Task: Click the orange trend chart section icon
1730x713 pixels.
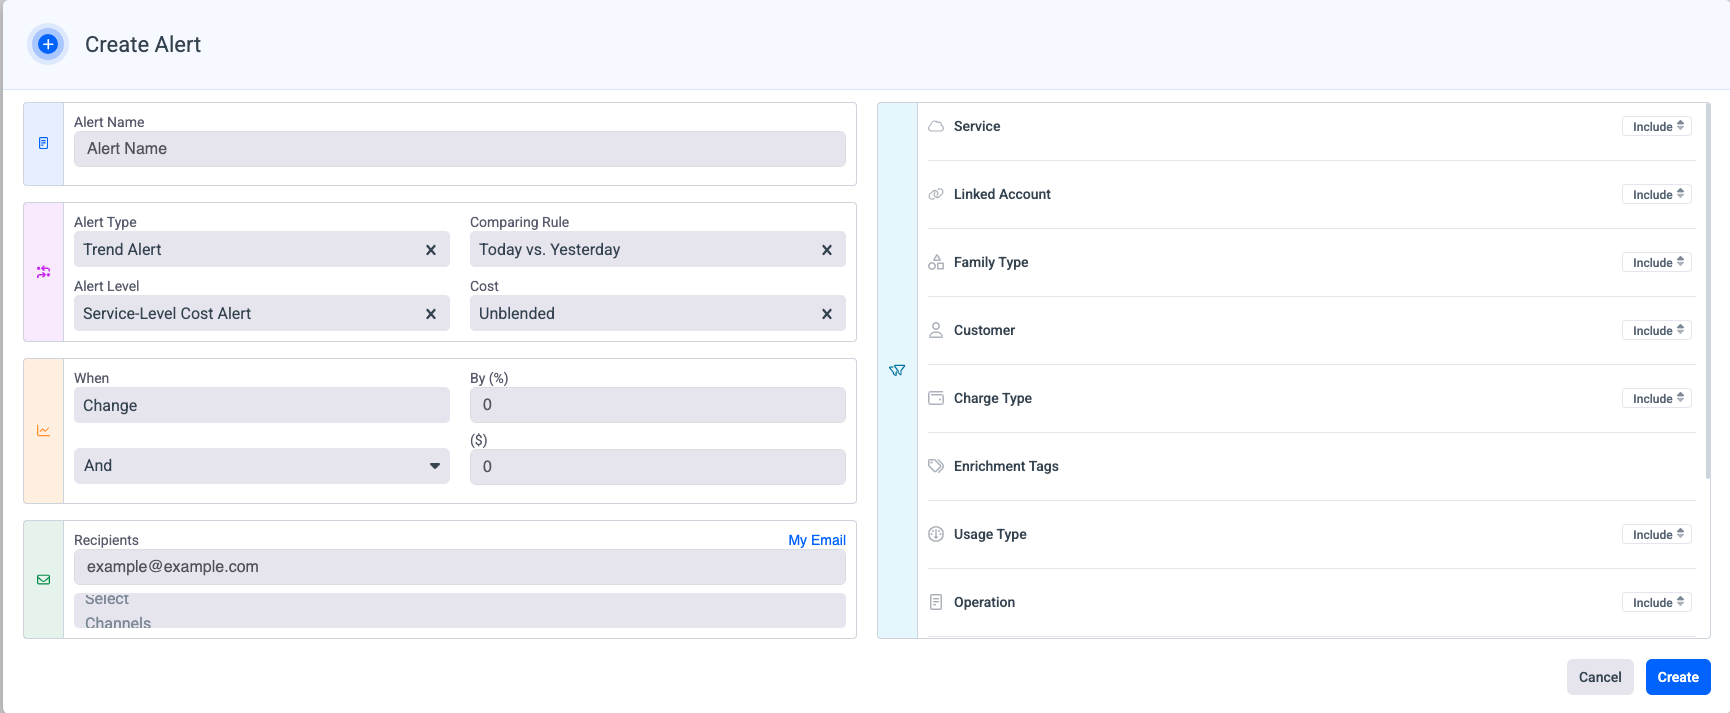Action: click(x=43, y=431)
